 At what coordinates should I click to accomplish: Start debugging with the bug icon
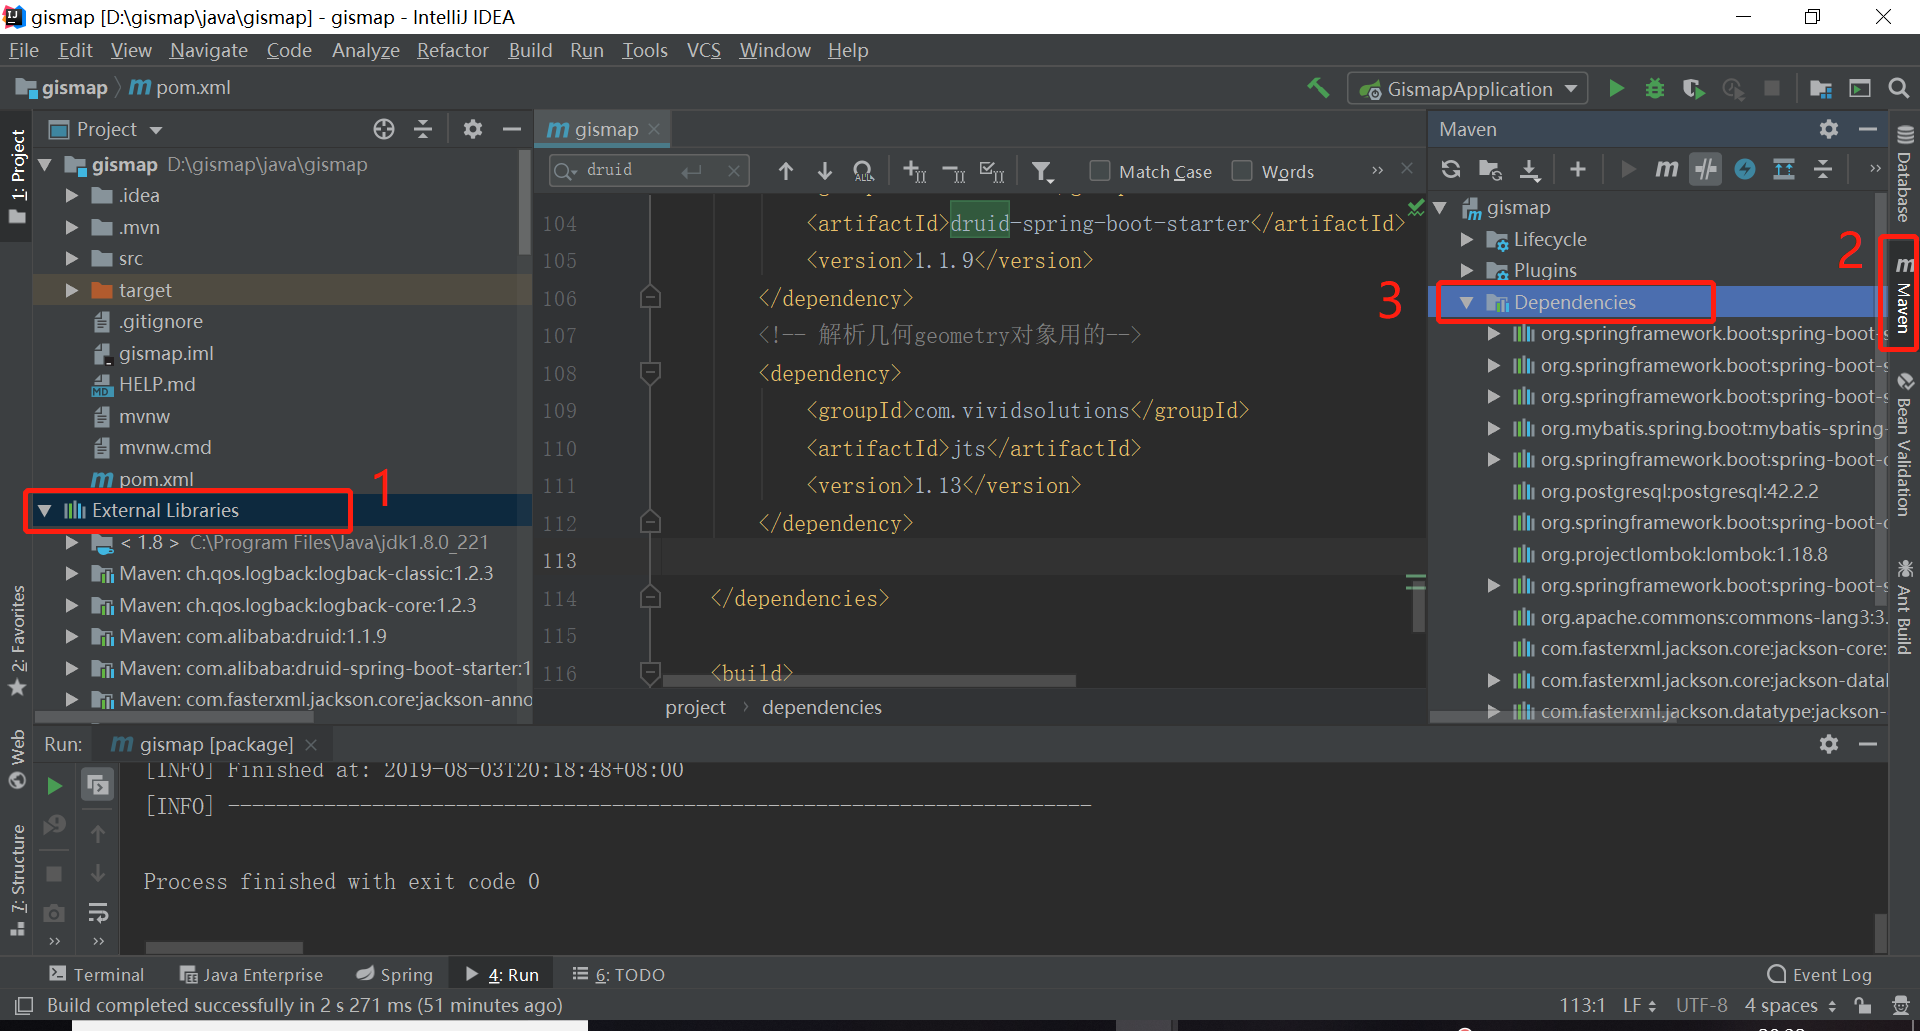pos(1655,88)
